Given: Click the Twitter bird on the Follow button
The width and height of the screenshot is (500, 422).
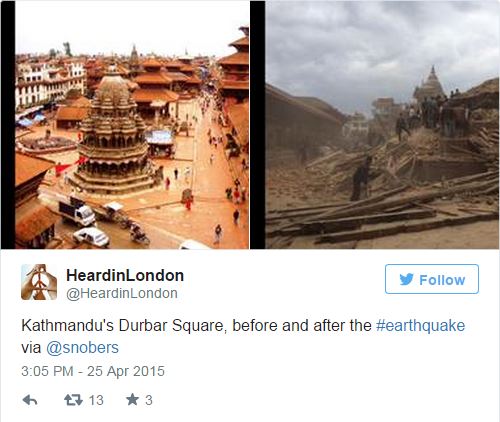Looking at the screenshot, I should [x=407, y=279].
